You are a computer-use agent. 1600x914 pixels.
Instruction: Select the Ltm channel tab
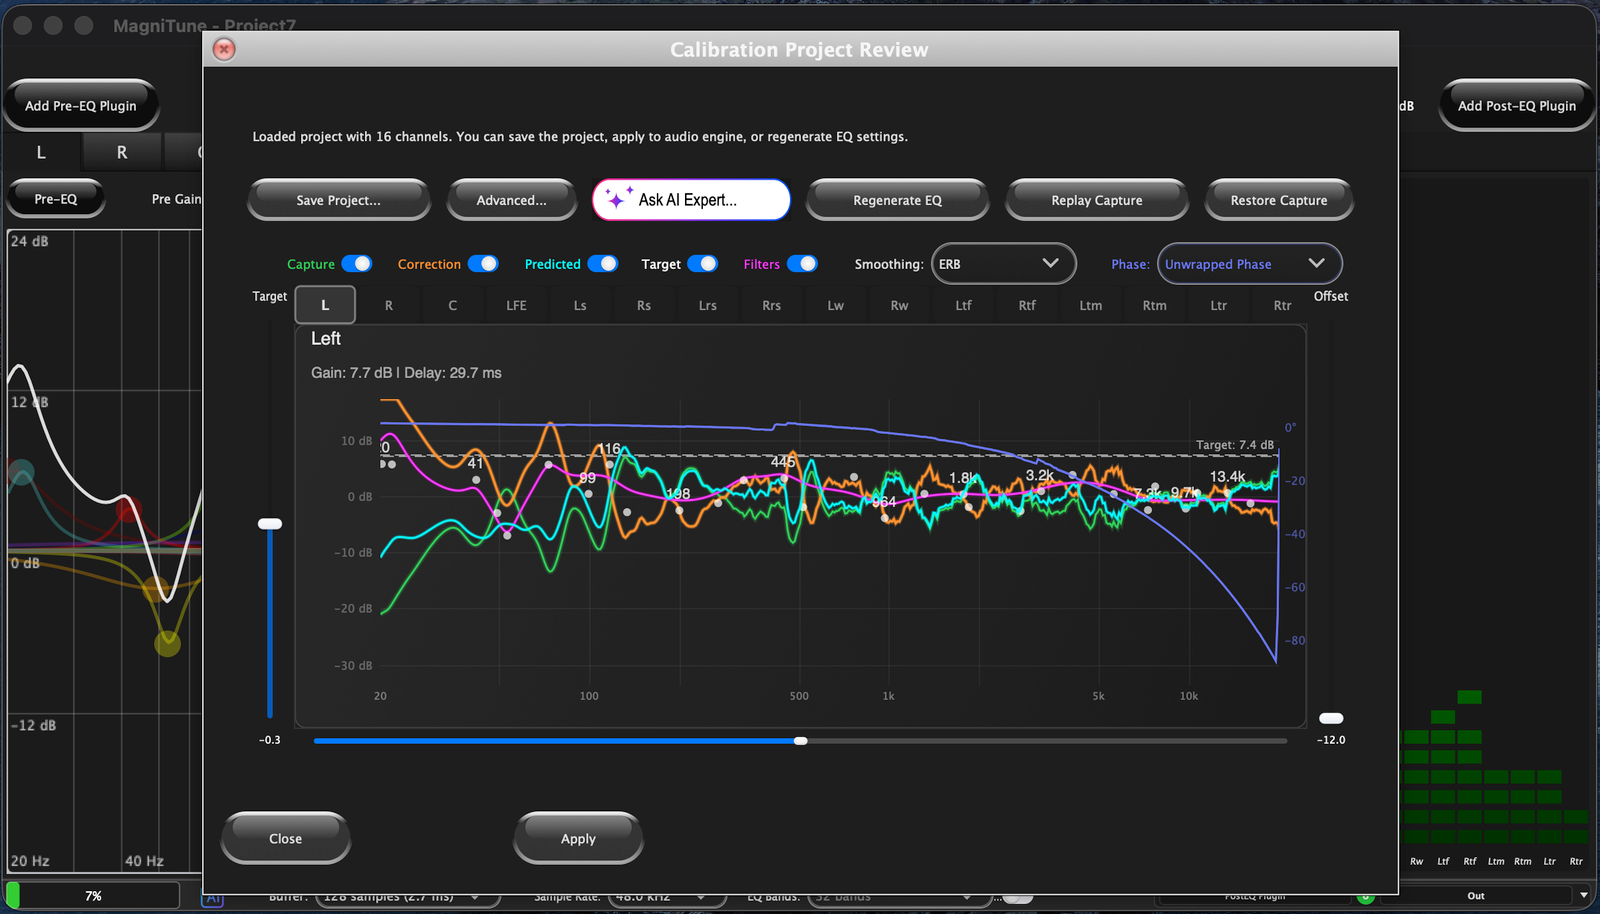click(x=1090, y=305)
